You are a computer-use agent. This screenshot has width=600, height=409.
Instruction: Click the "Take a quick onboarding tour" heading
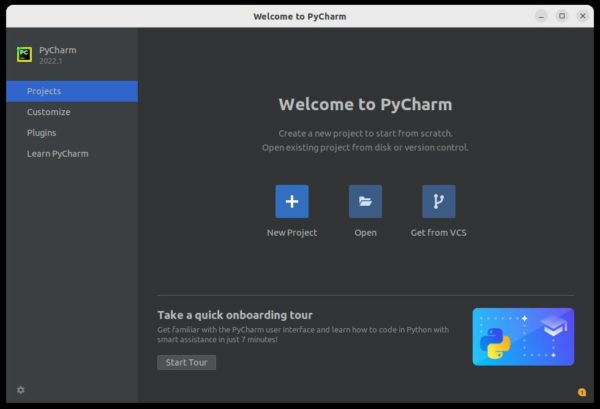point(235,315)
